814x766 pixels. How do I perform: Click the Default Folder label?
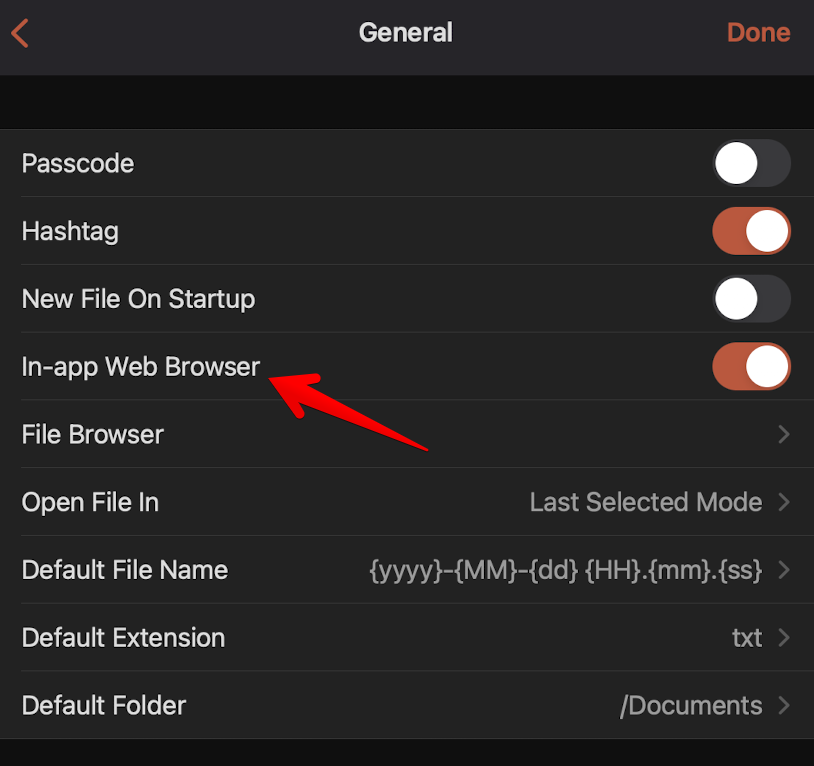click(x=104, y=706)
